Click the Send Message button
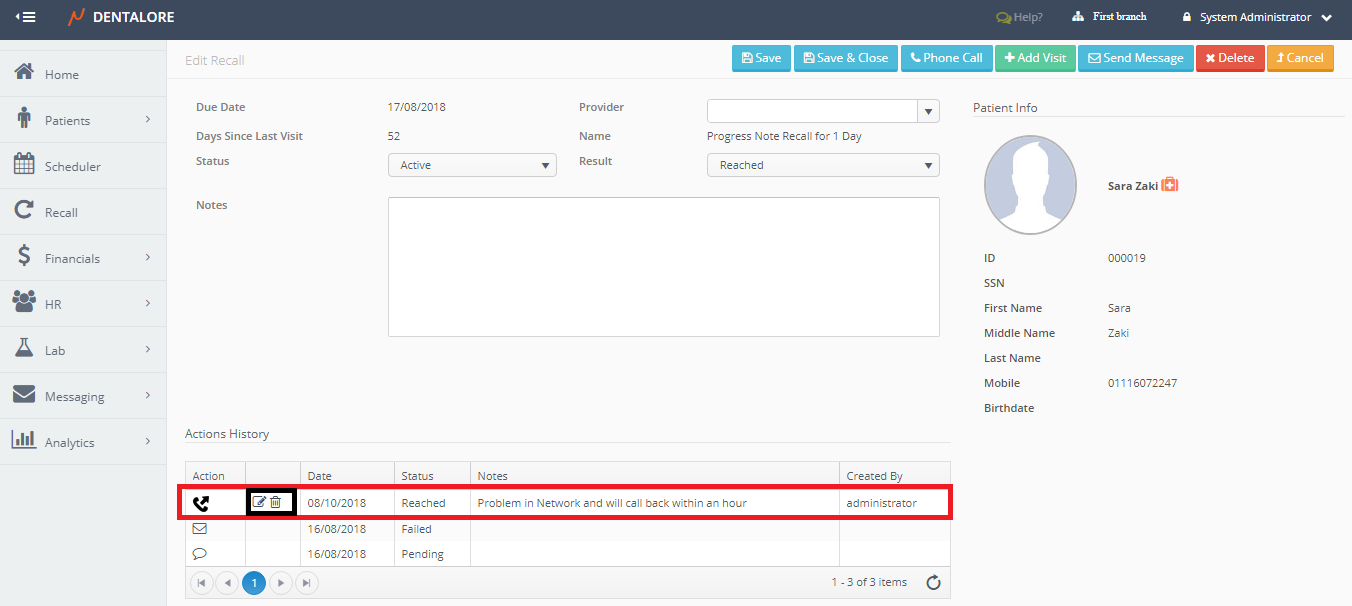This screenshot has width=1352, height=606. click(x=1136, y=58)
